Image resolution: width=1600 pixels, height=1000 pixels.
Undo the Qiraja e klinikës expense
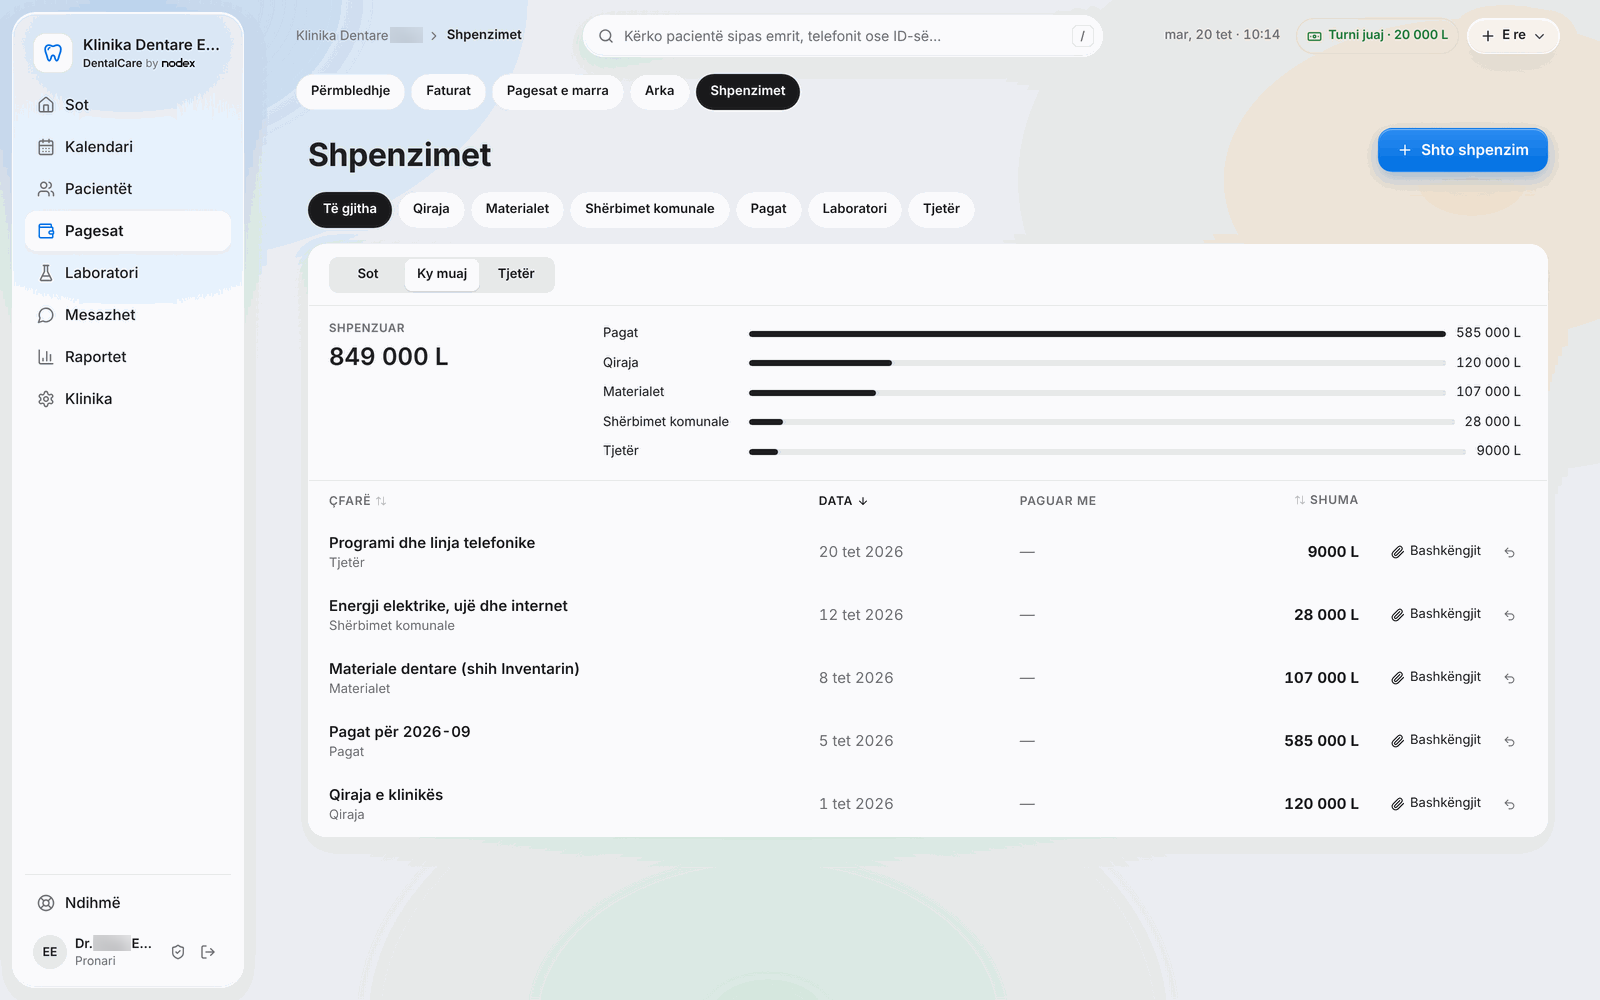1510,804
